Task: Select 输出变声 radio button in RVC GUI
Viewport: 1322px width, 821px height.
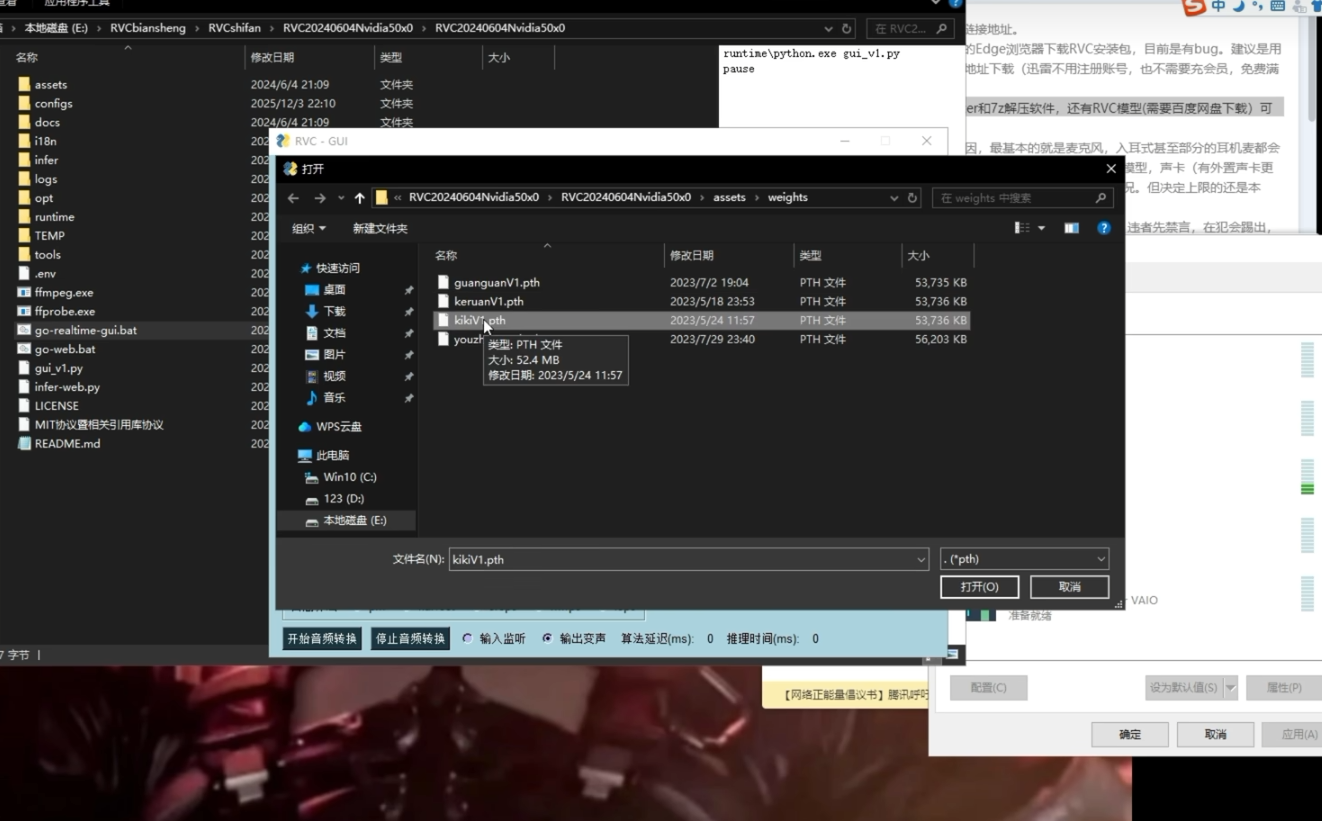Action: coord(547,638)
